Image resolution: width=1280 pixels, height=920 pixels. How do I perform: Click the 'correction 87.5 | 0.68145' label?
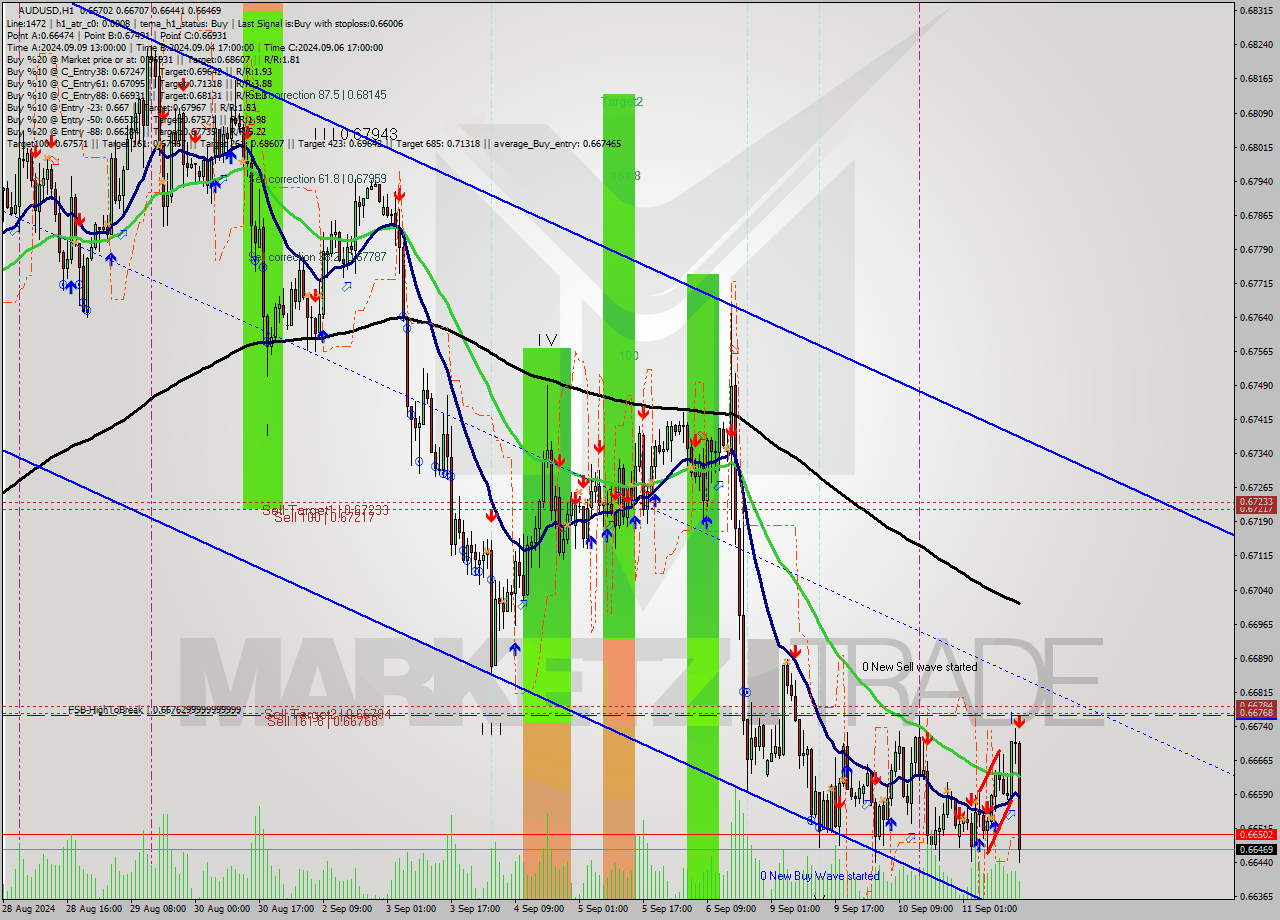[x=325, y=95]
